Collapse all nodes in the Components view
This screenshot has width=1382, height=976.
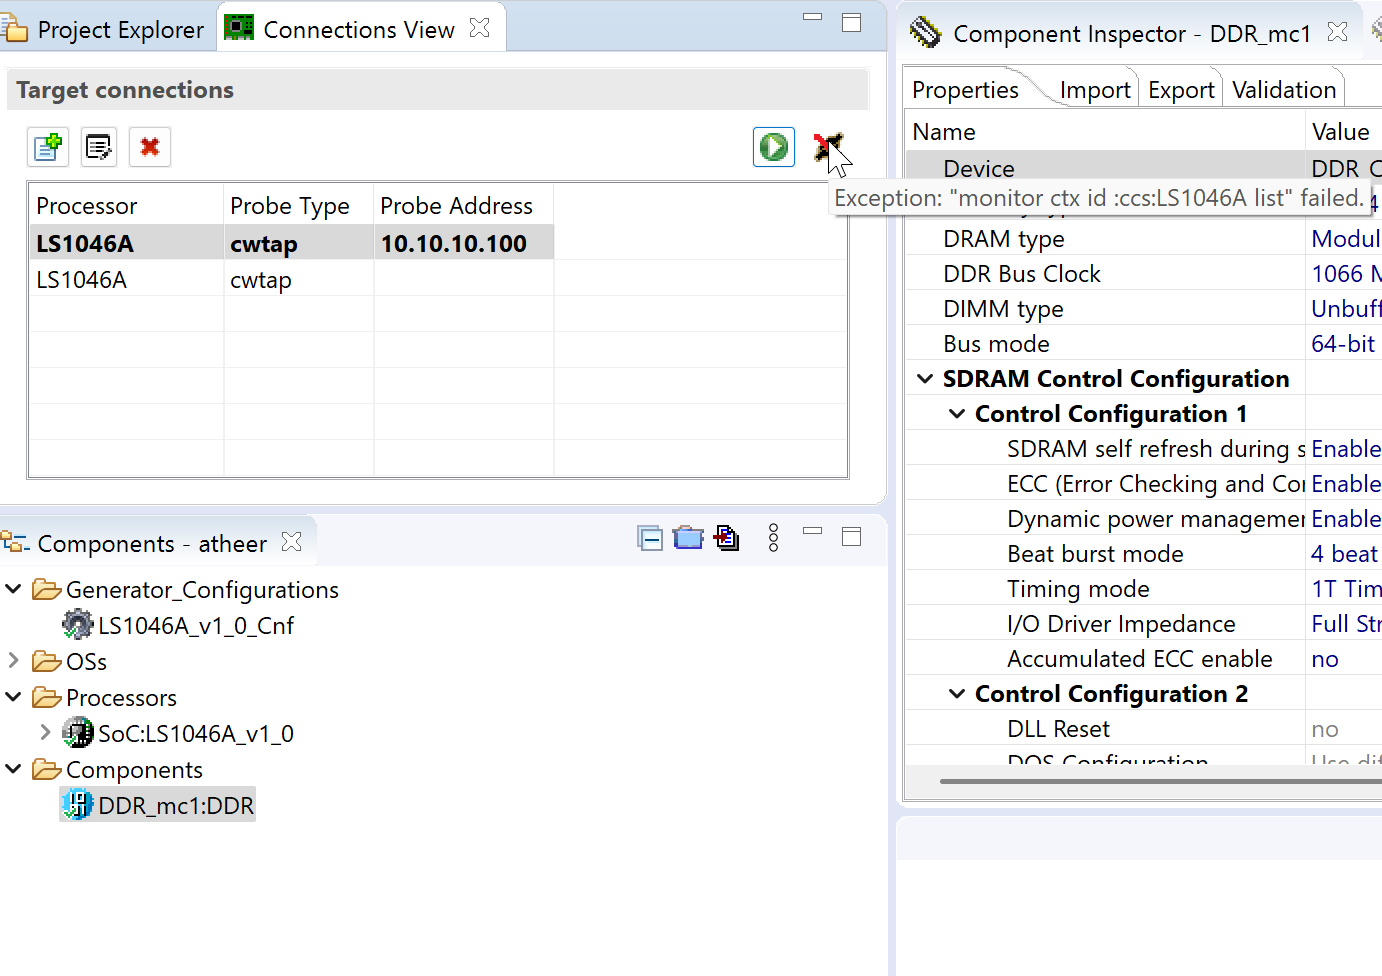(x=650, y=537)
